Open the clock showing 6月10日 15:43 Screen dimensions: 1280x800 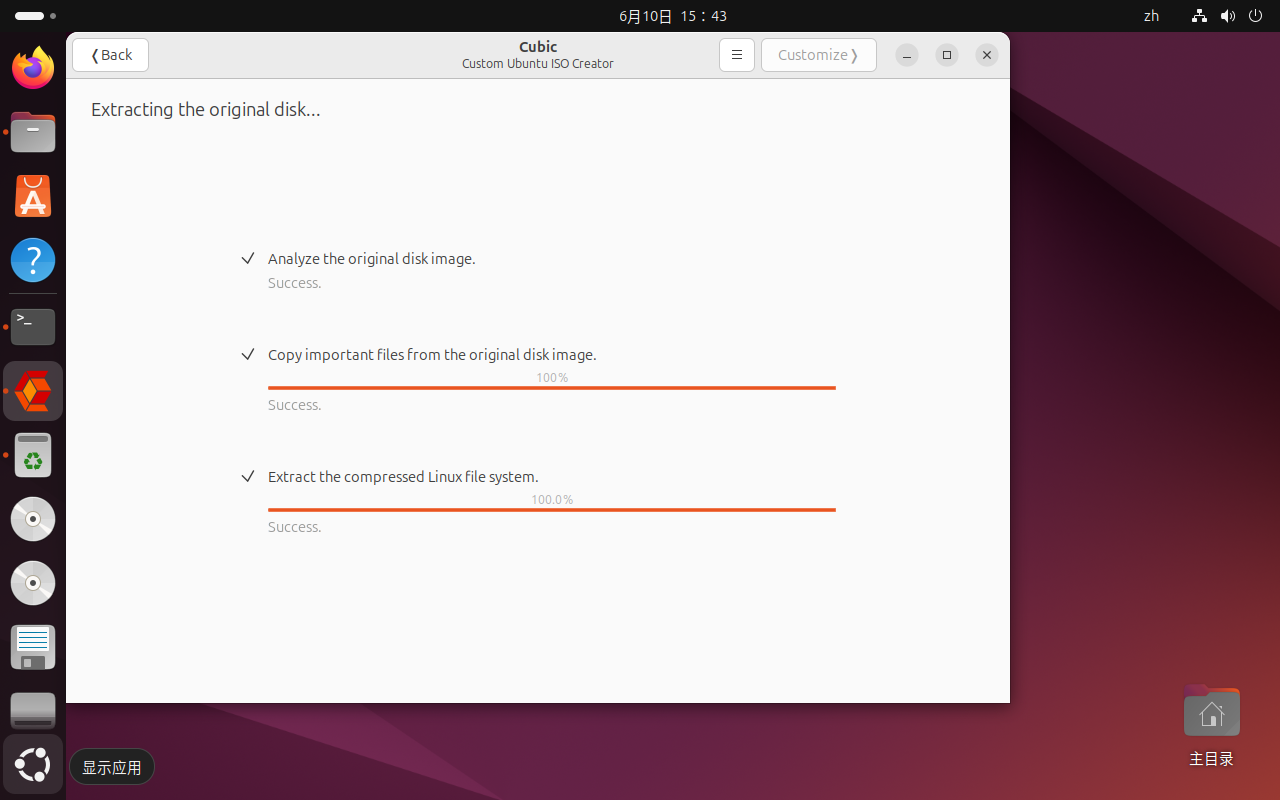pos(673,16)
